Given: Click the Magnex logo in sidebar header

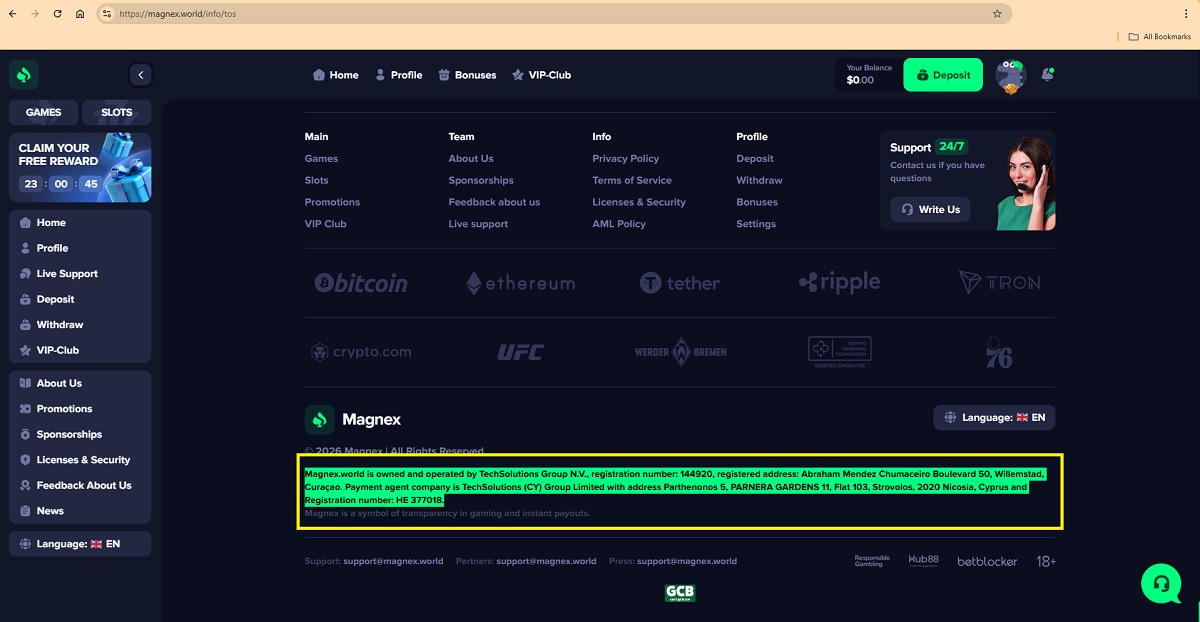Looking at the screenshot, I should 24,75.
